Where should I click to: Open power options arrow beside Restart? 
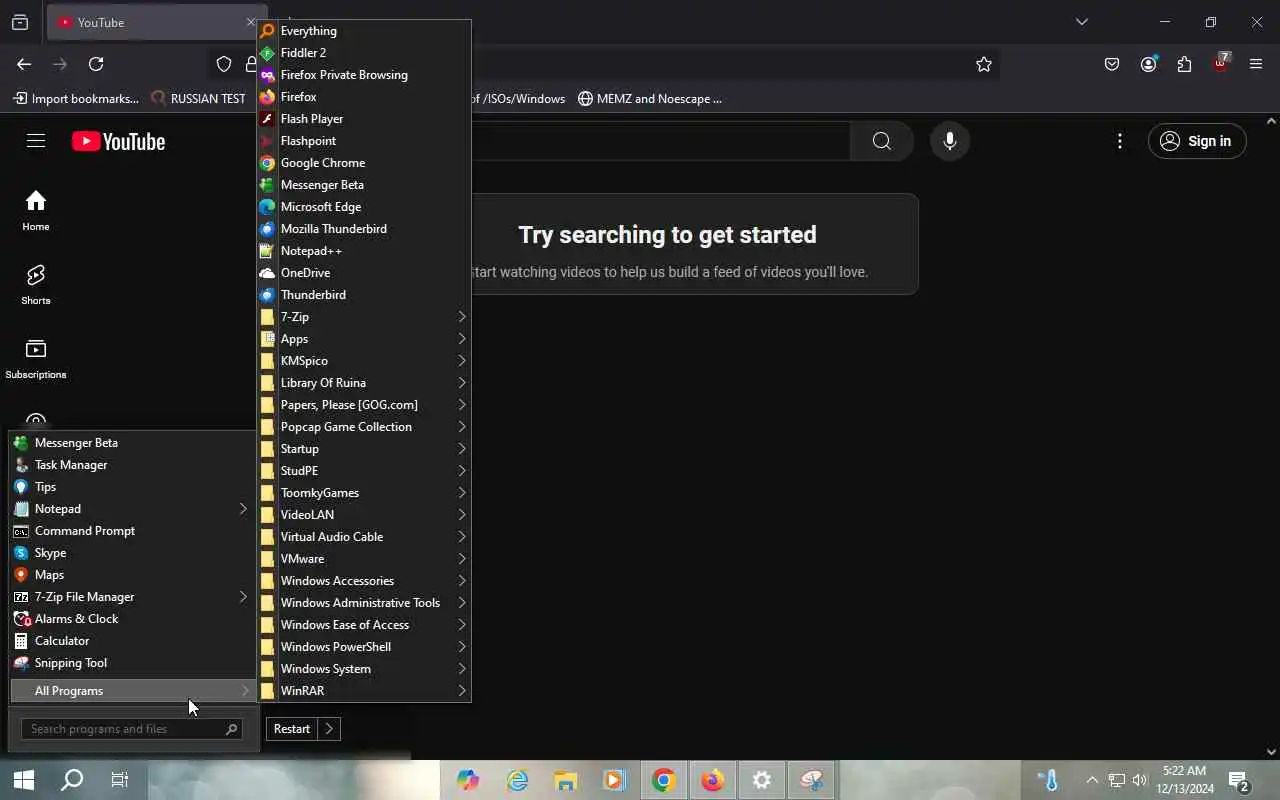point(329,729)
